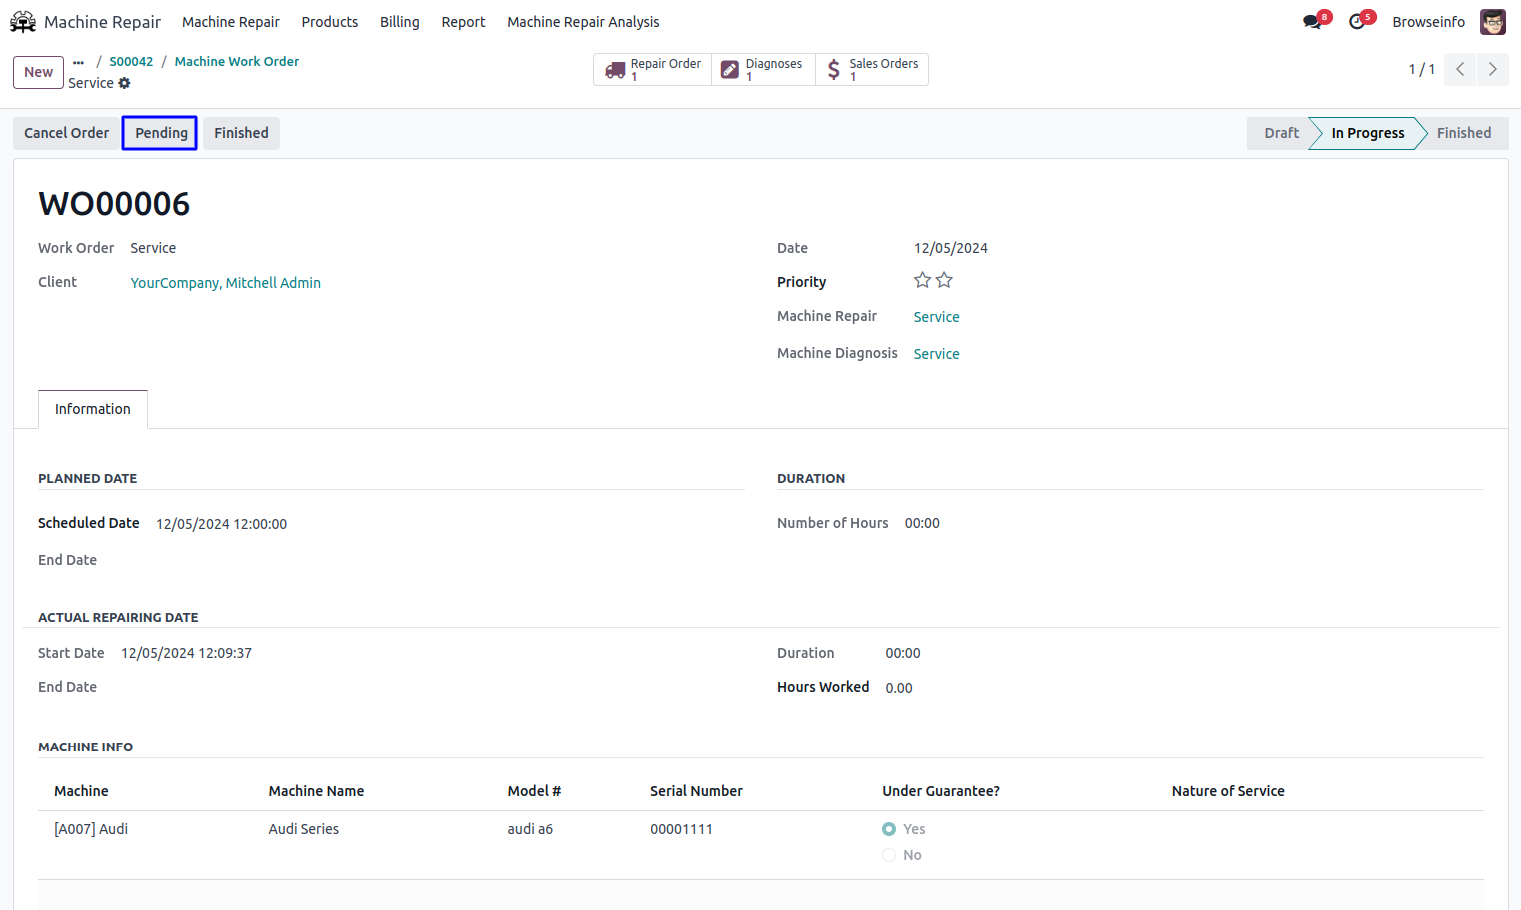Go to the previous record arrow
The width and height of the screenshot is (1521, 910).
coord(1460,69)
